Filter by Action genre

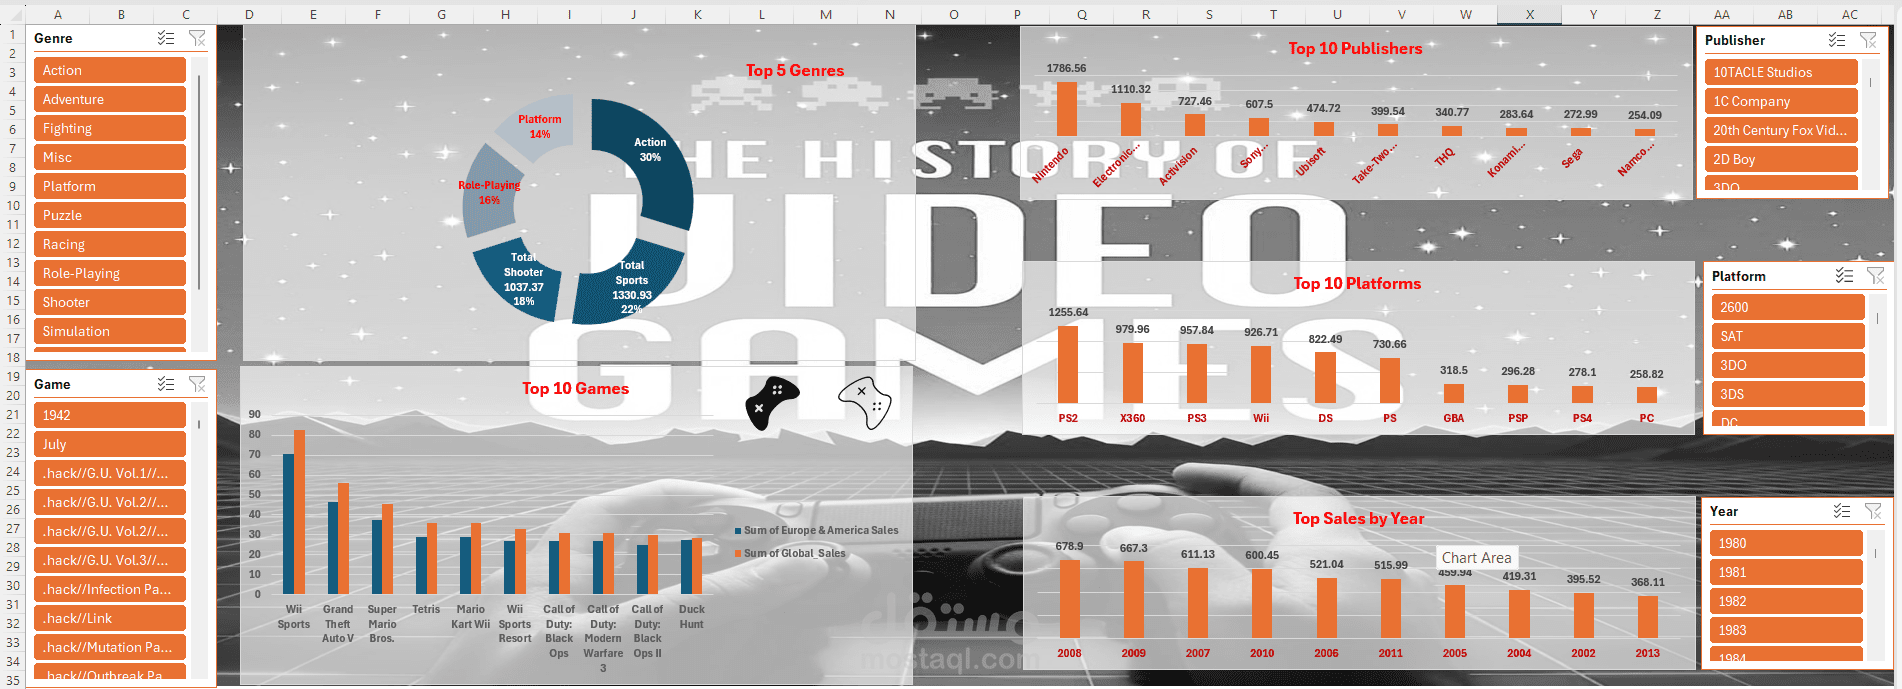110,70
